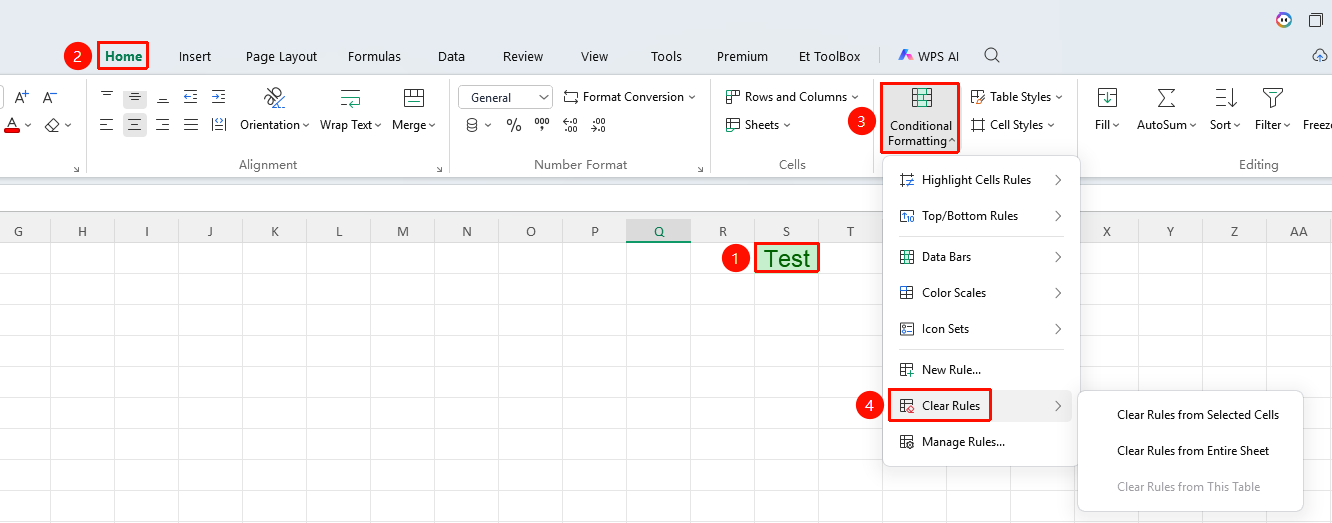
Task: Open Highlight Cells Rules submenu
Action: click(981, 180)
